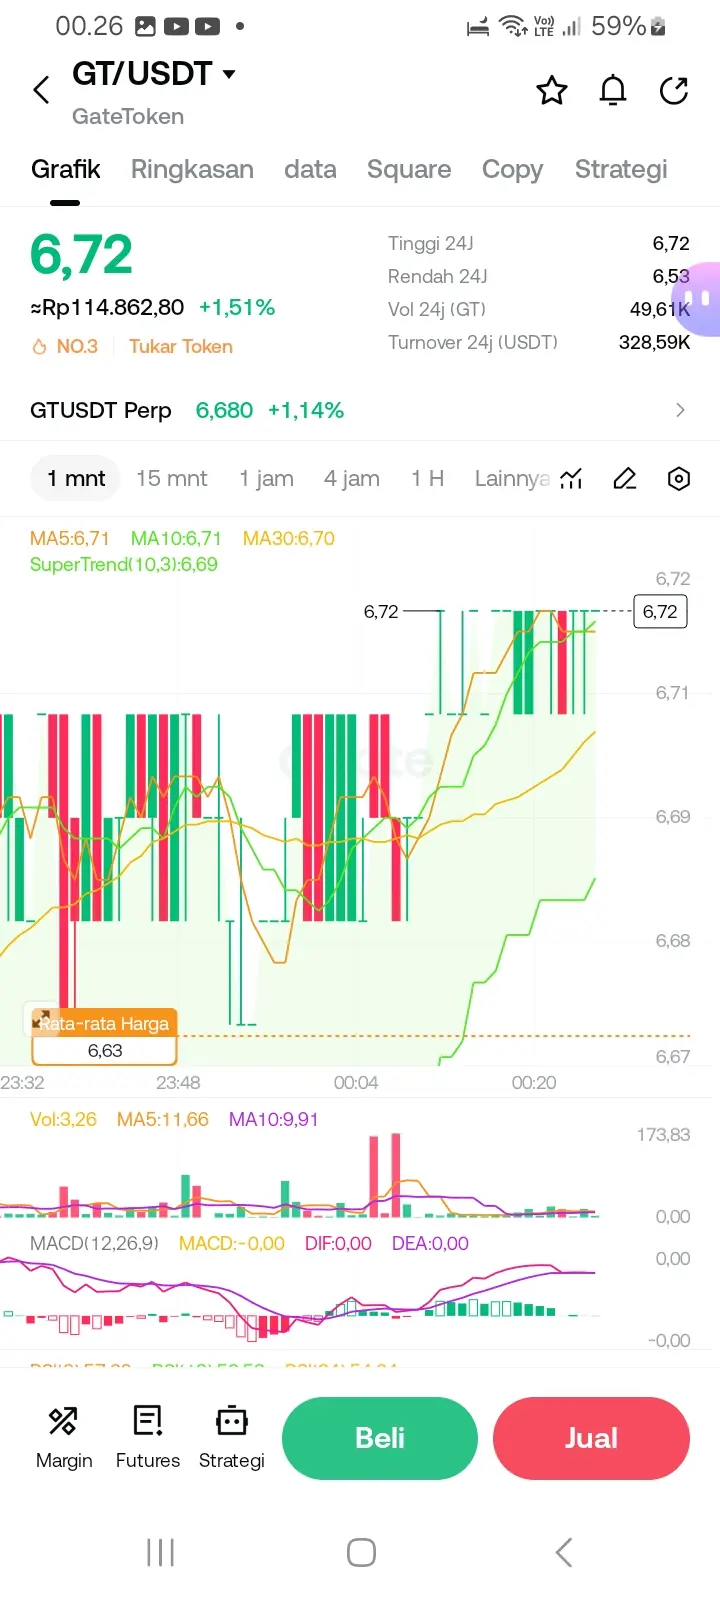
Task: Tap the large 6,72 price display
Action: click(81, 254)
